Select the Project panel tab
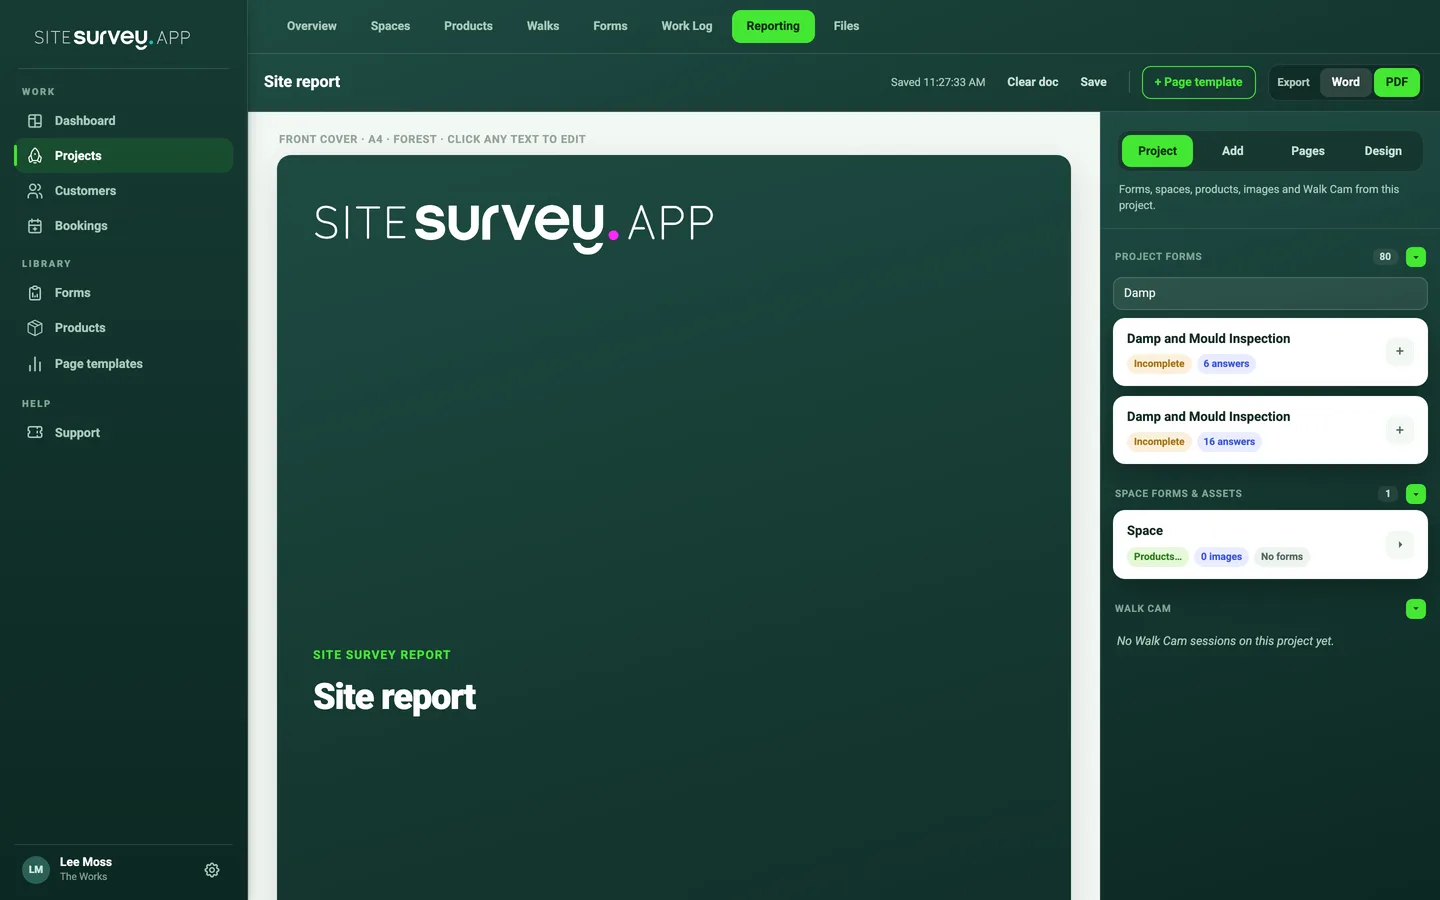Image resolution: width=1440 pixels, height=900 pixels. (1157, 151)
